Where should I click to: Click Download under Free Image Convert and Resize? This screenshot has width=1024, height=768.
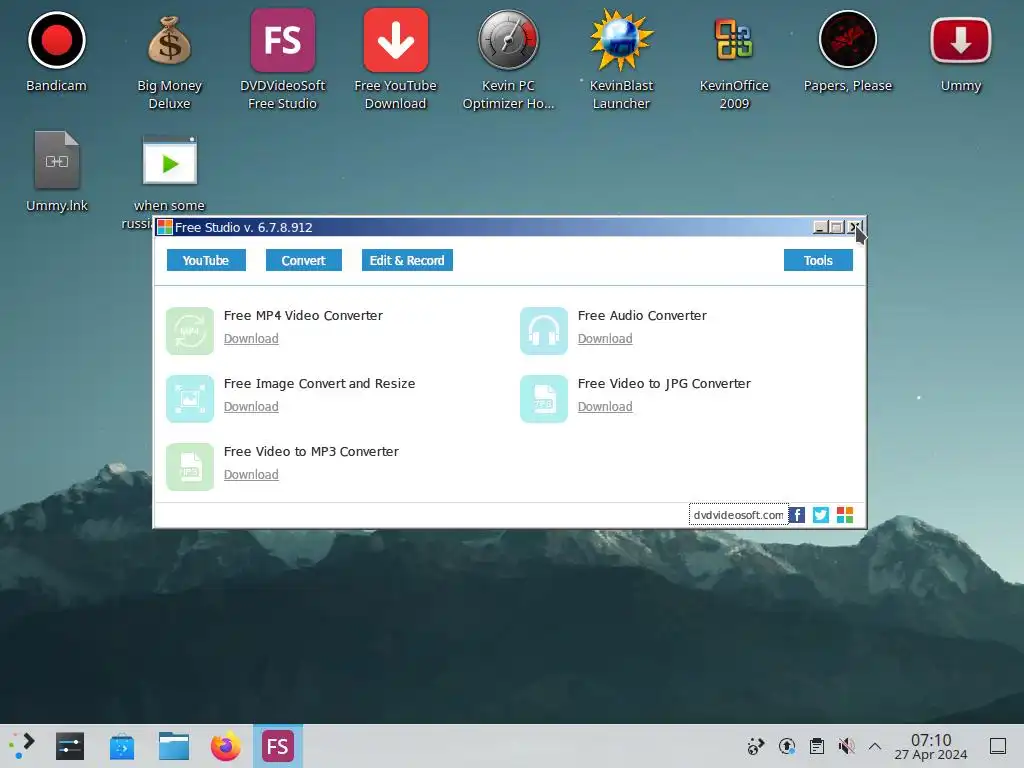point(251,406)
